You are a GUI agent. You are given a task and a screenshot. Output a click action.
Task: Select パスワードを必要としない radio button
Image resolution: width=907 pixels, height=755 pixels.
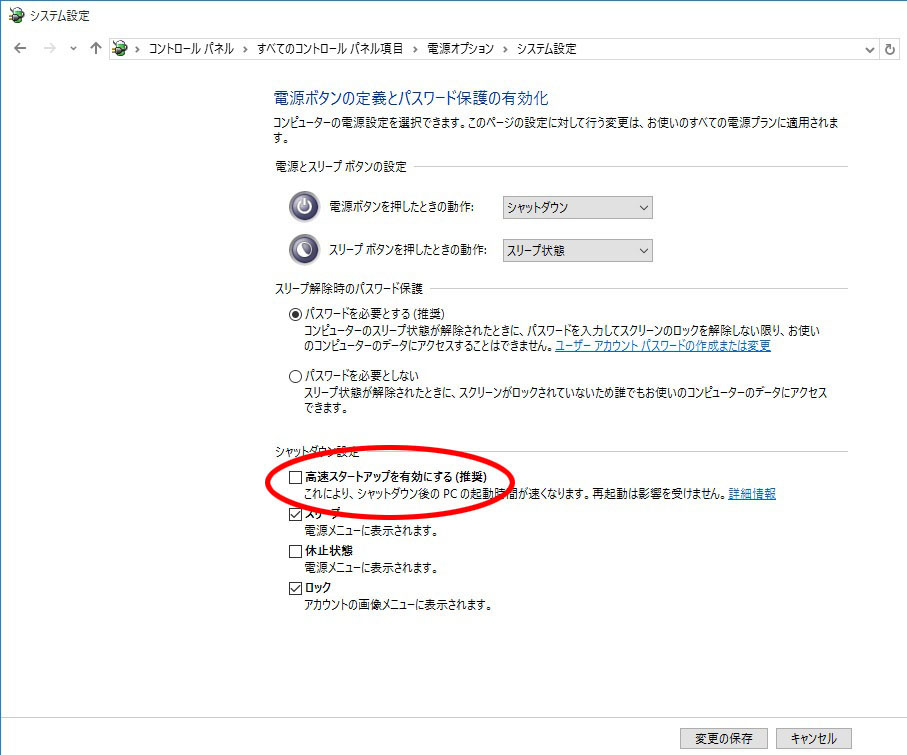[295, 376]
